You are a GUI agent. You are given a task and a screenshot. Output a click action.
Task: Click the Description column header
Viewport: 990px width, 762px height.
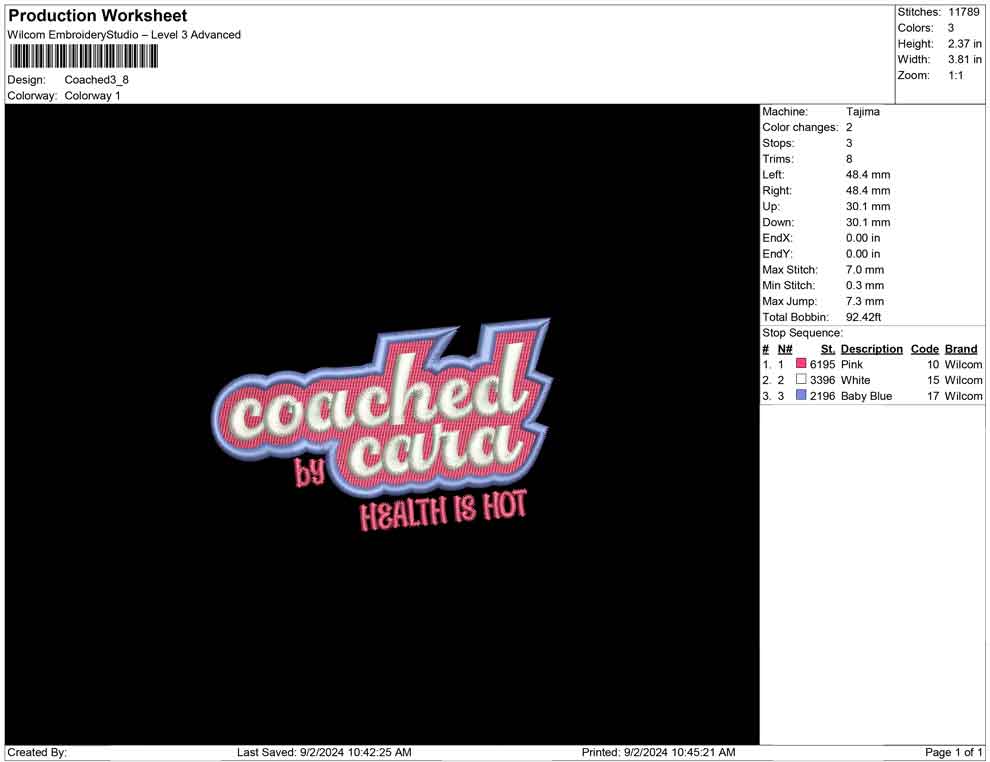871,348
